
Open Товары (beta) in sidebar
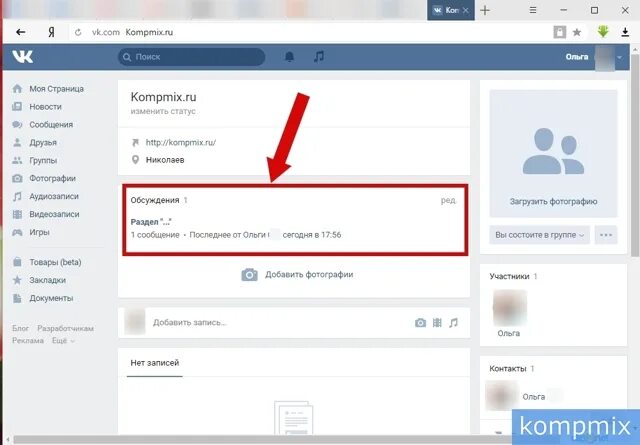click(55, 262)
